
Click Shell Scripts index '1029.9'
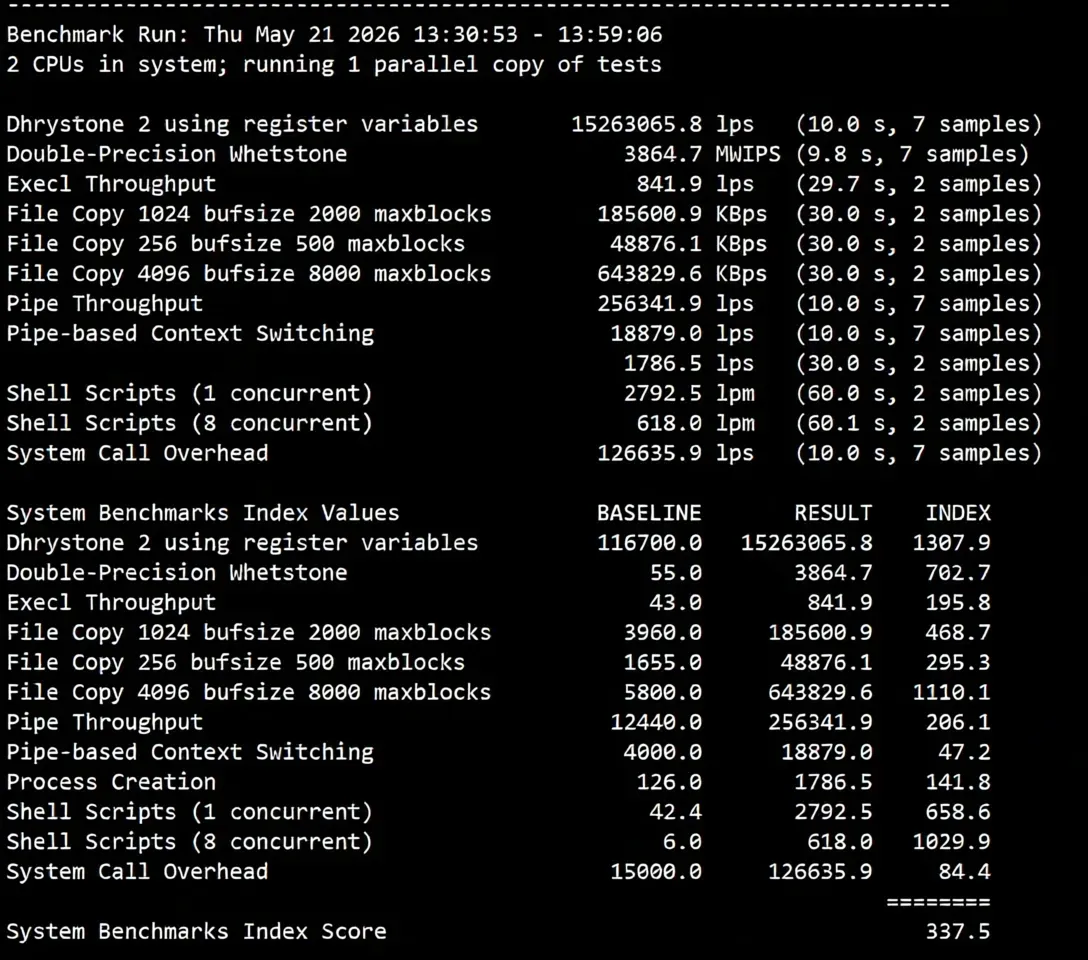point(951,840)
